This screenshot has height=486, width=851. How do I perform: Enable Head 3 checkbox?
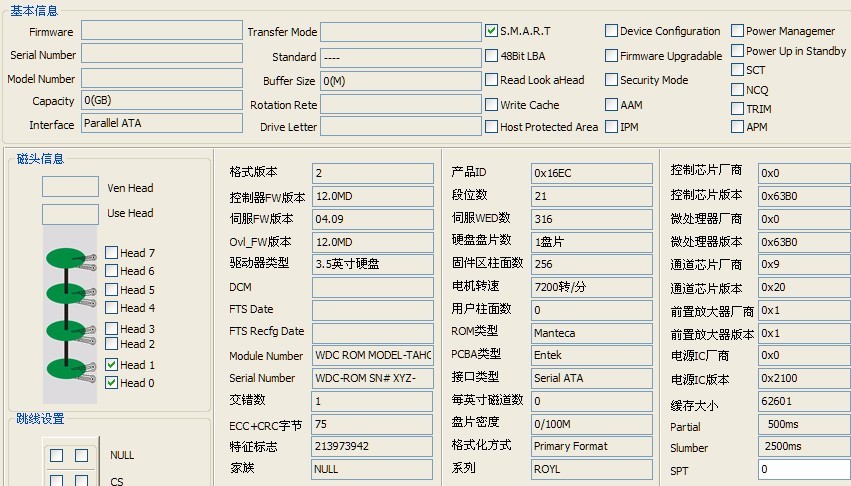coord(111,329)
